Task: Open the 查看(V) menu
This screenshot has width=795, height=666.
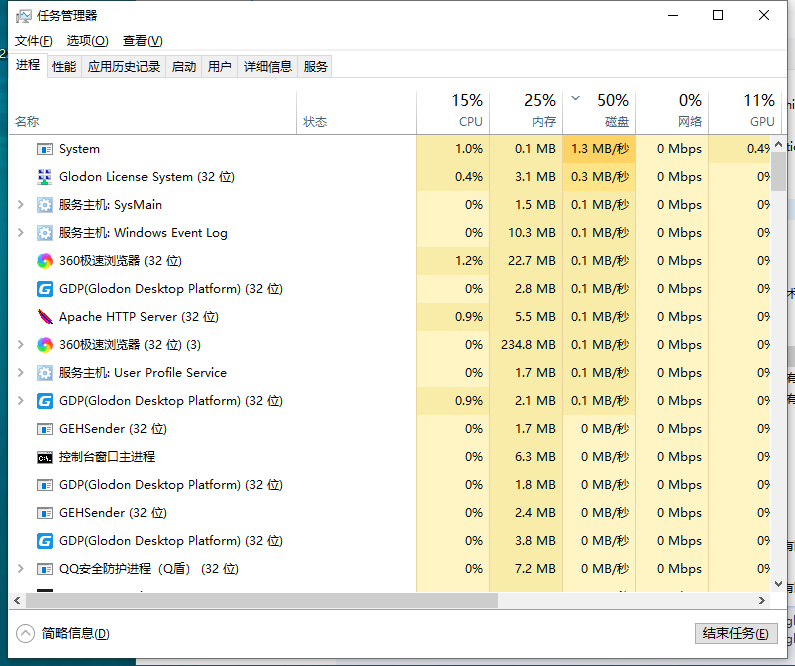Action: [142, 41]
